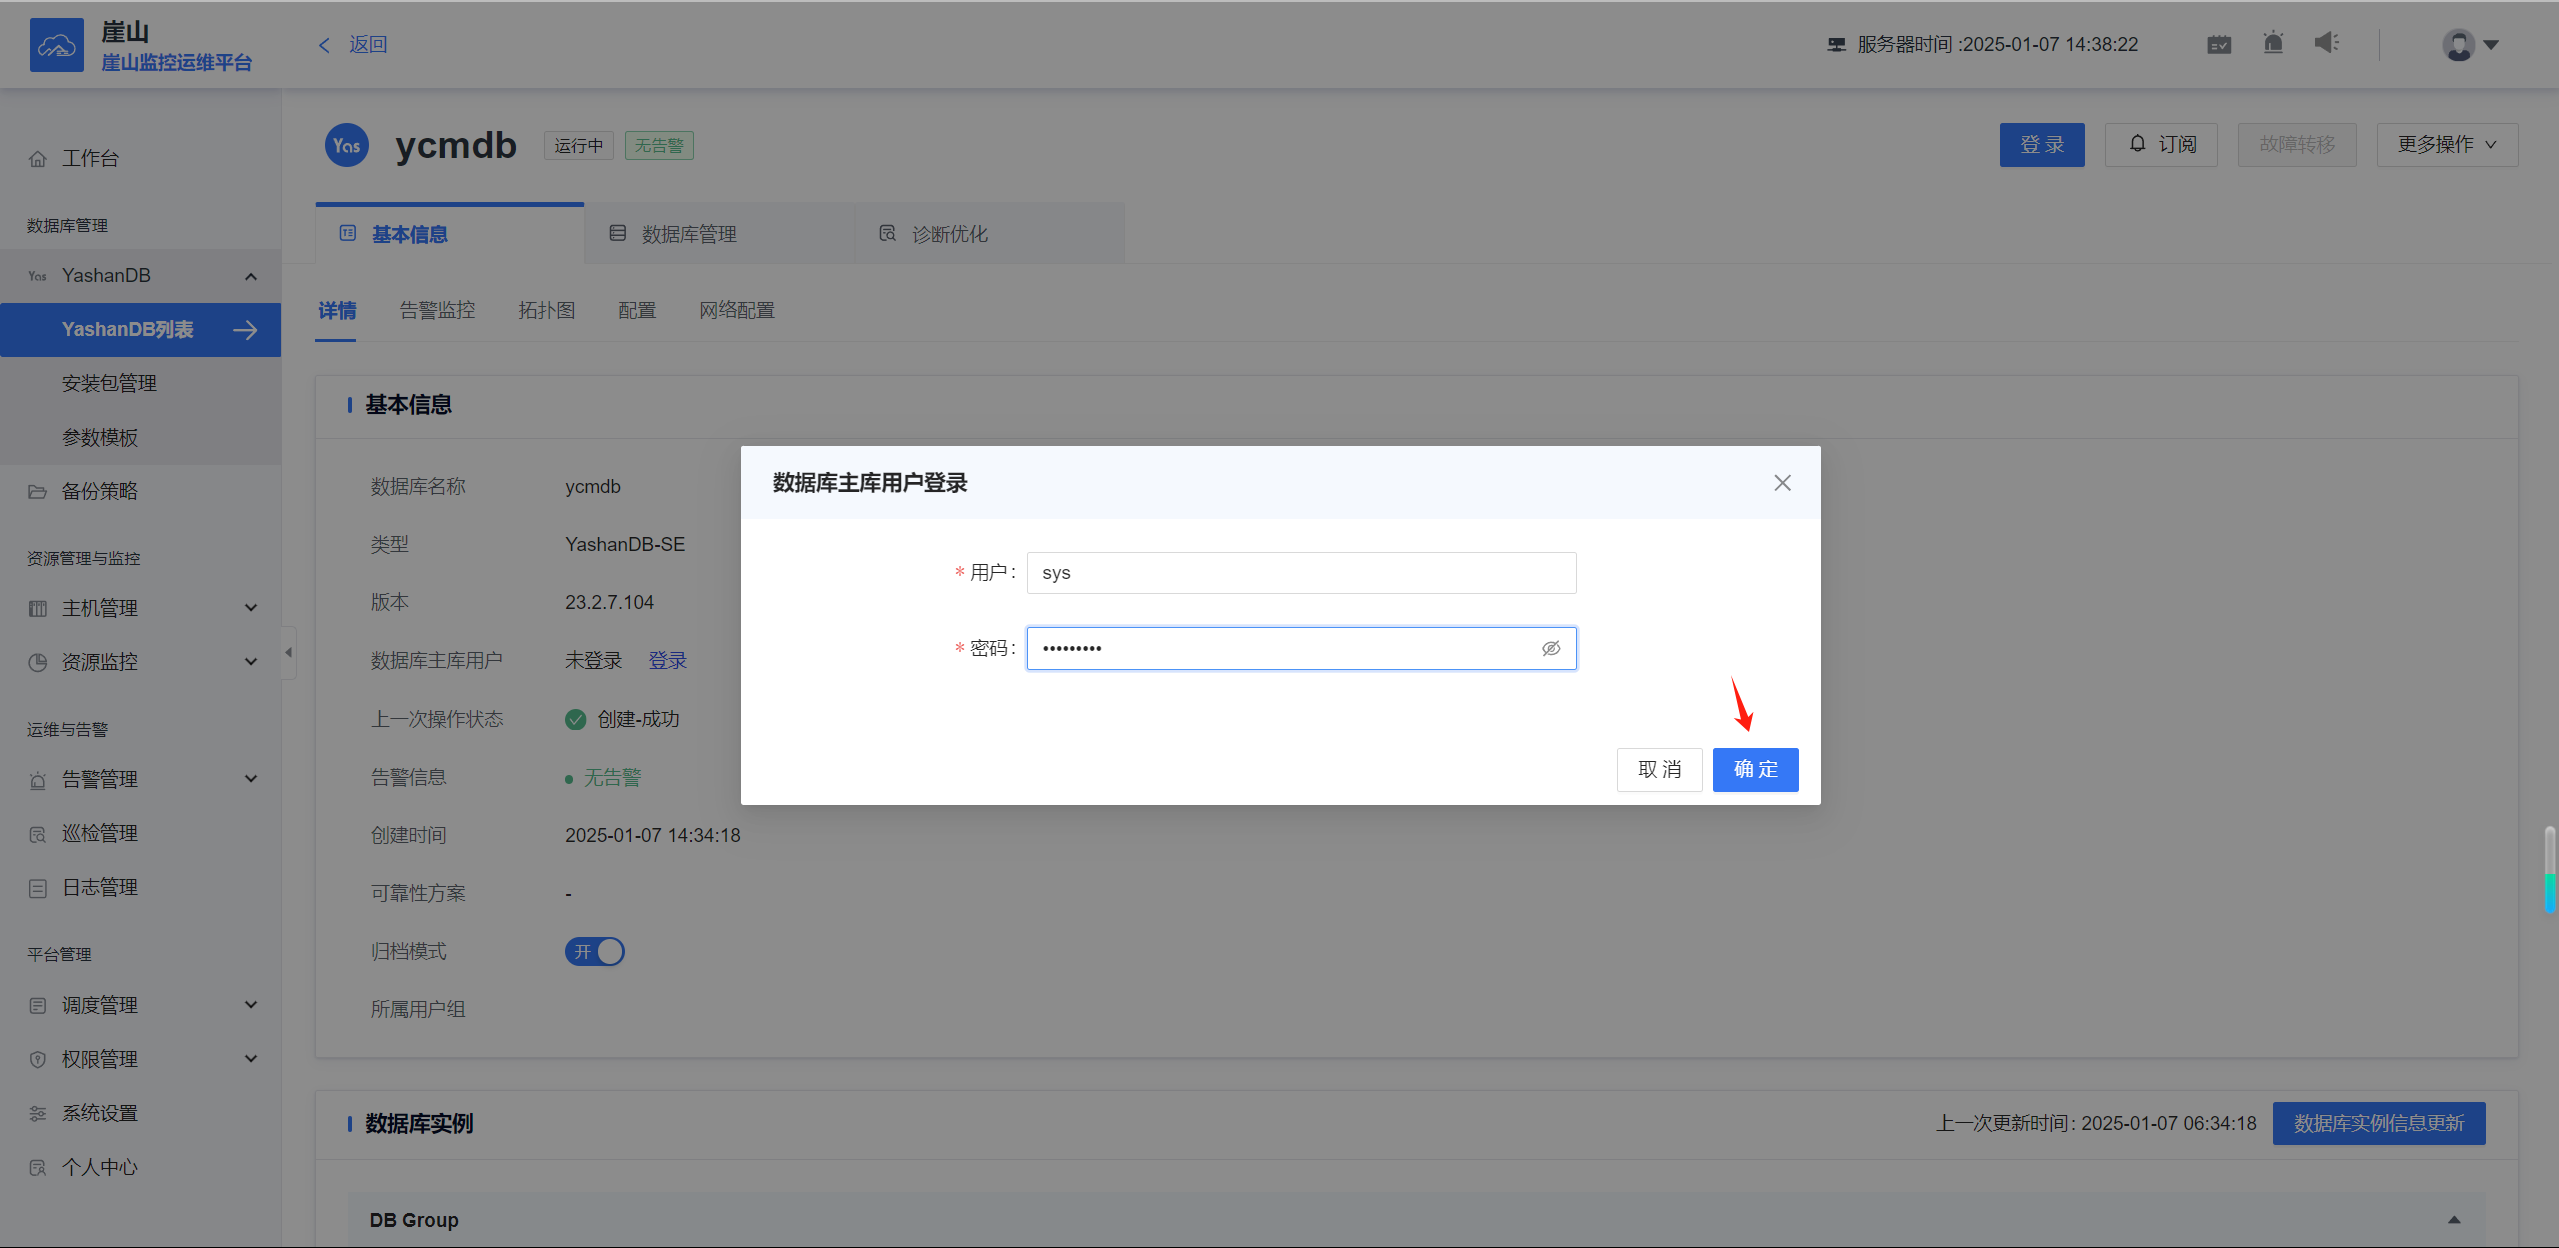Screen dimensions: 2559x1248
Task: Collapse the YashanDB sidebar group
Action: point(141,276)
